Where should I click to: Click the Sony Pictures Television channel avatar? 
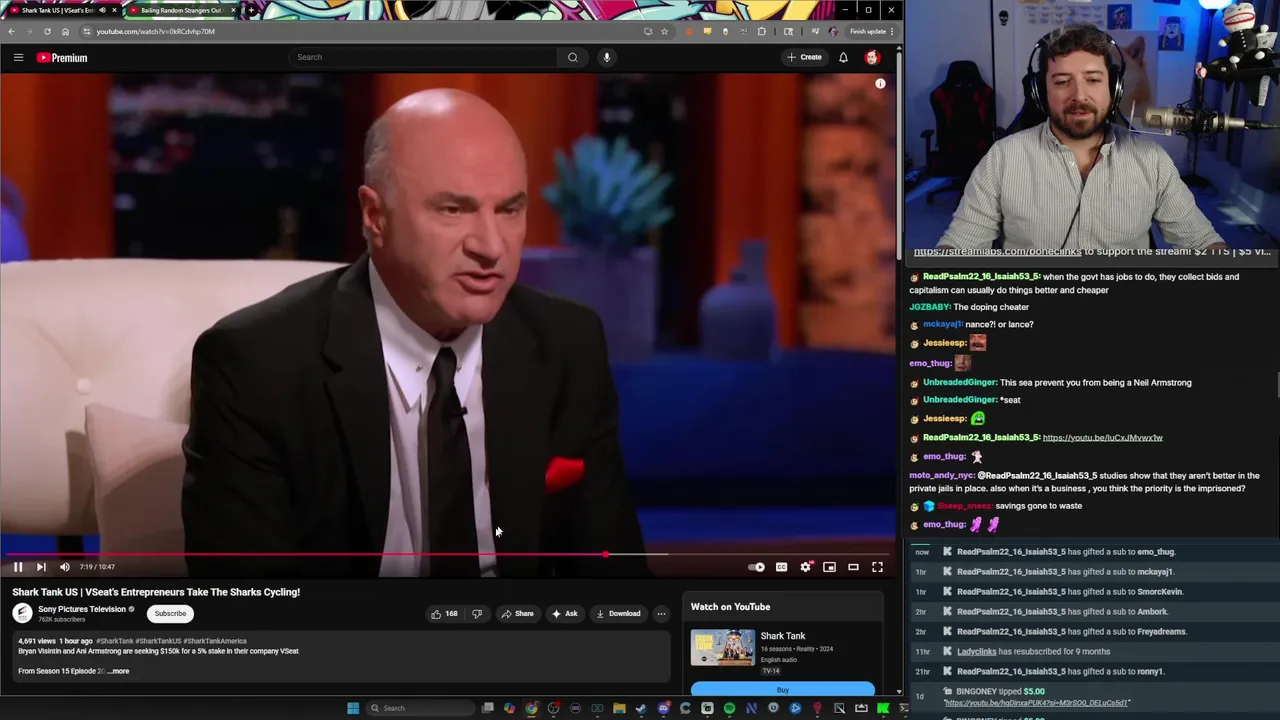[22, 613]
